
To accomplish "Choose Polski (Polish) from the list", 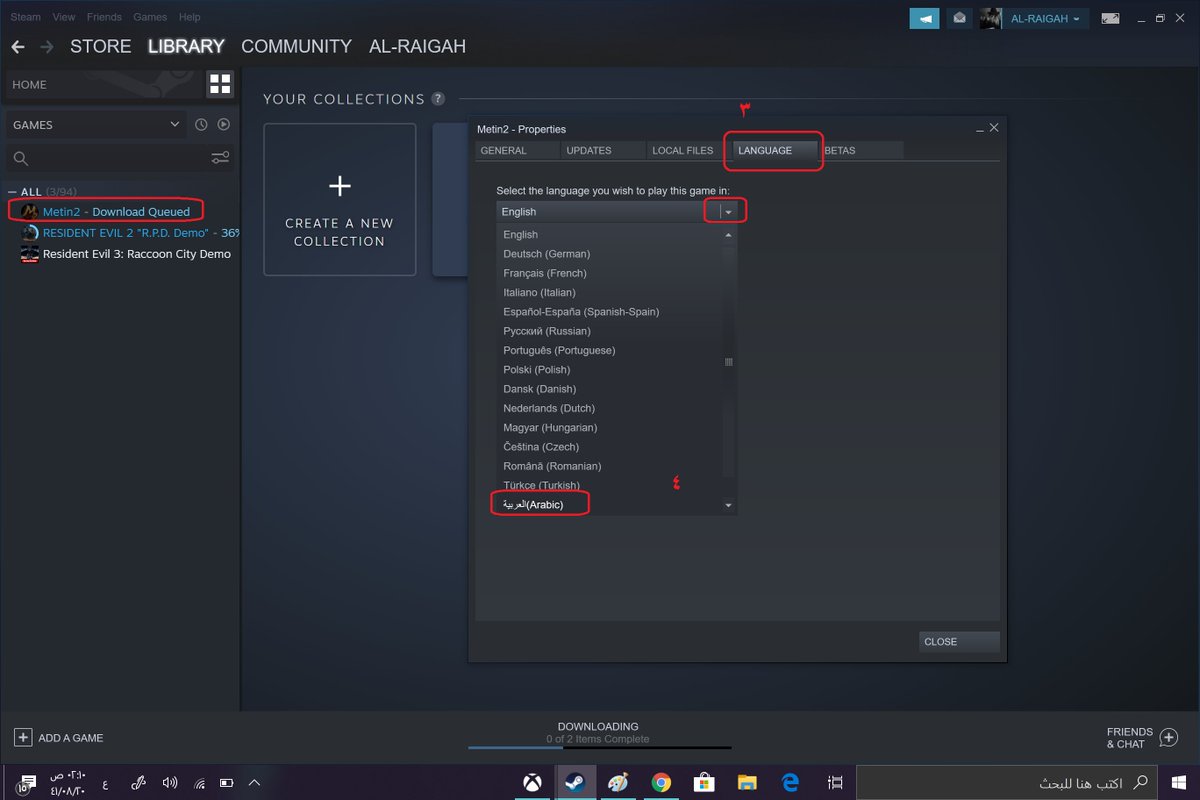I will point(610,370).
